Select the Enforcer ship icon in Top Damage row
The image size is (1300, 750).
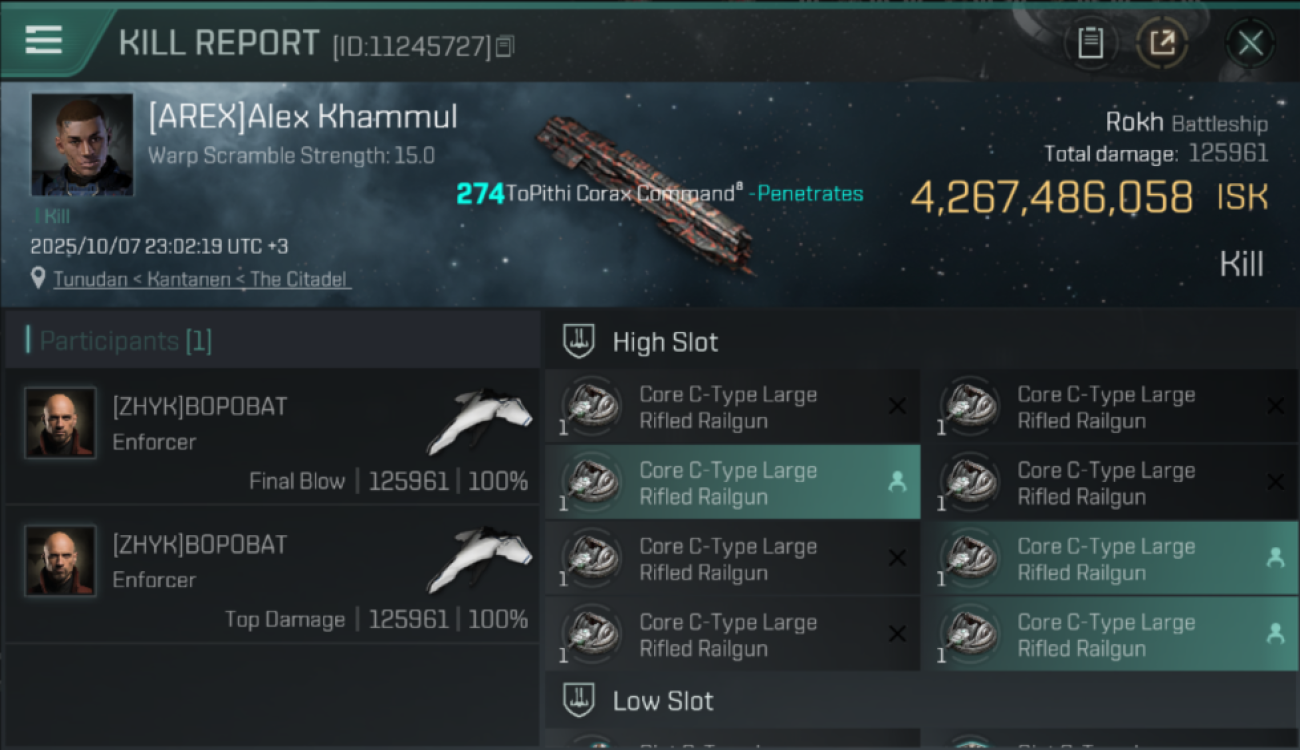click(x=480, y=558)
